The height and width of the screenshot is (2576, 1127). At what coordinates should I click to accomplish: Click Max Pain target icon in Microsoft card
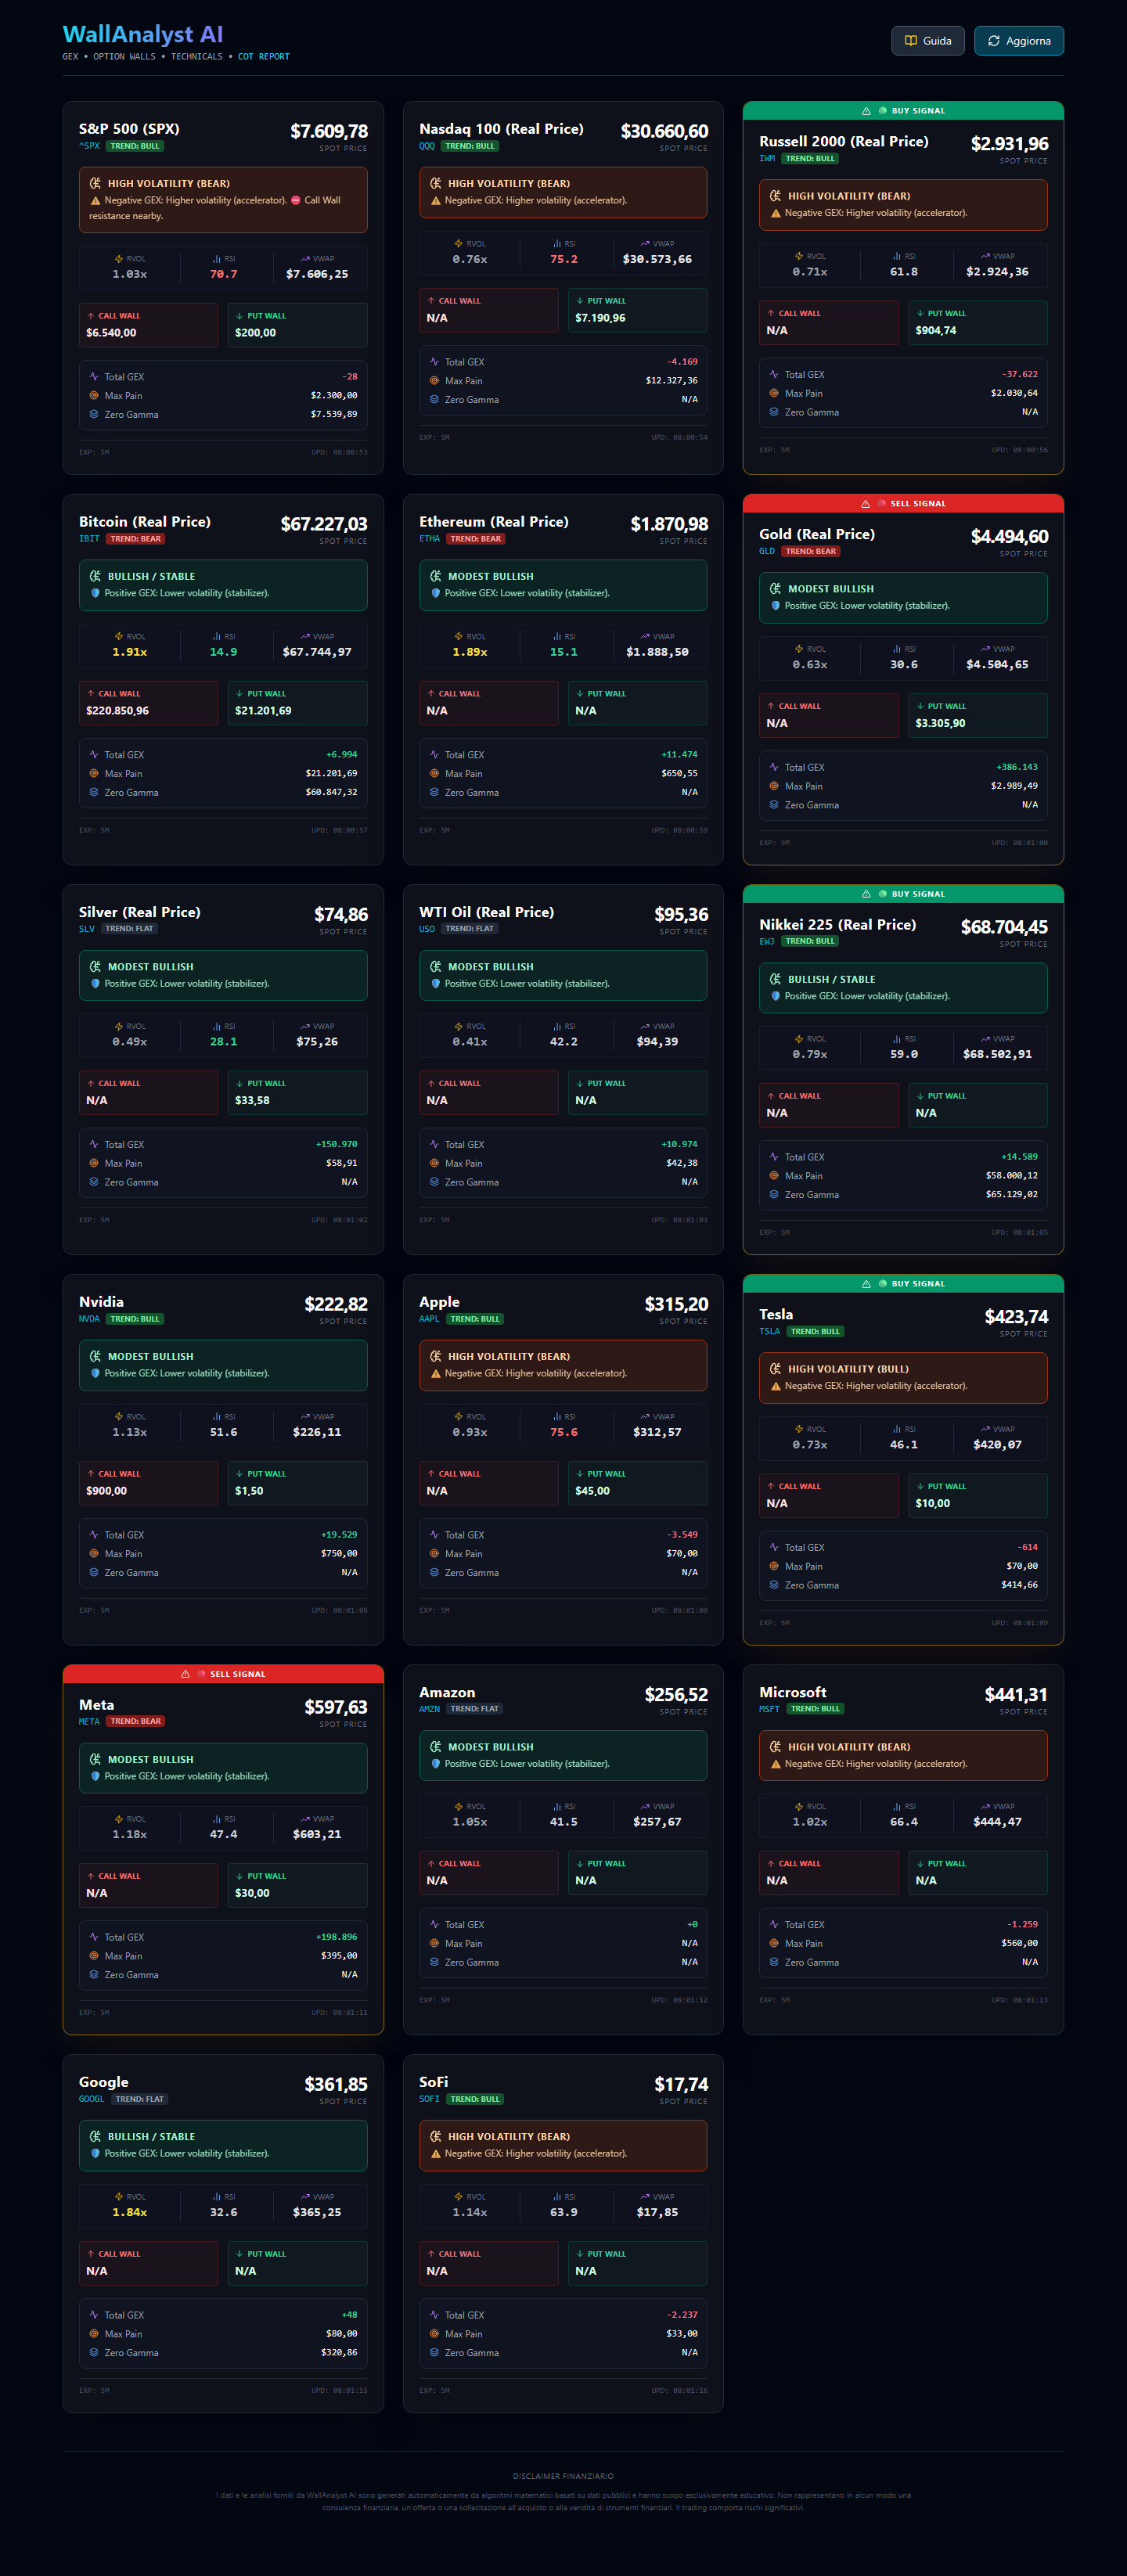pos(774,1944)
